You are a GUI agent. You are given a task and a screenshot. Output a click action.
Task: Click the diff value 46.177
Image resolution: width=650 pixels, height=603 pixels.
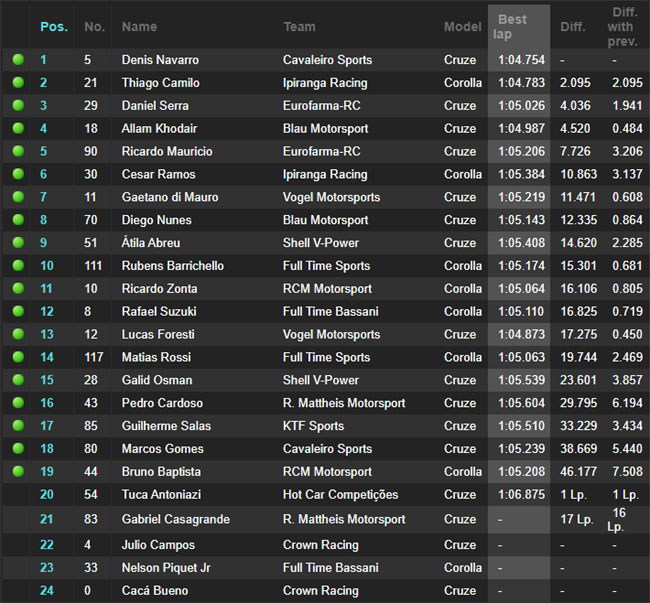579,471
